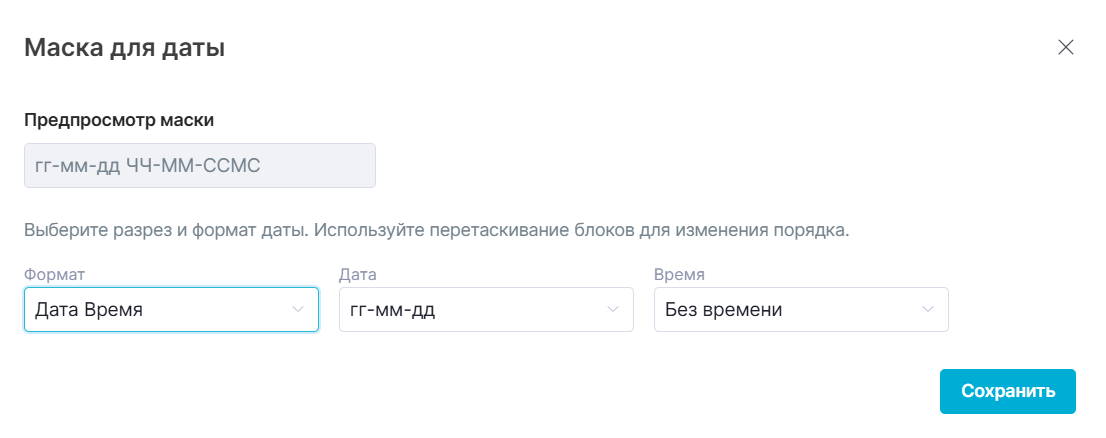Click the Выберите разрез и формат даты sentence
Image resolution: width=1106 pixels, height=438 pixels.
166,230
